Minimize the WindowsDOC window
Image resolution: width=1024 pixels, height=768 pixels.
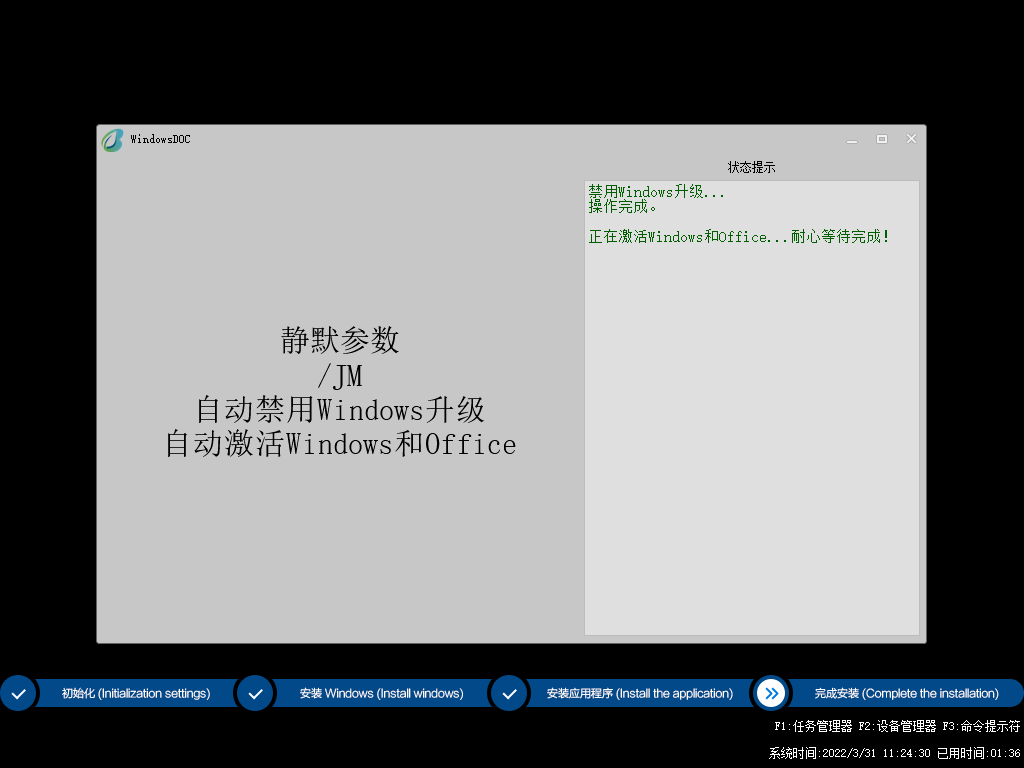[852, 140]
